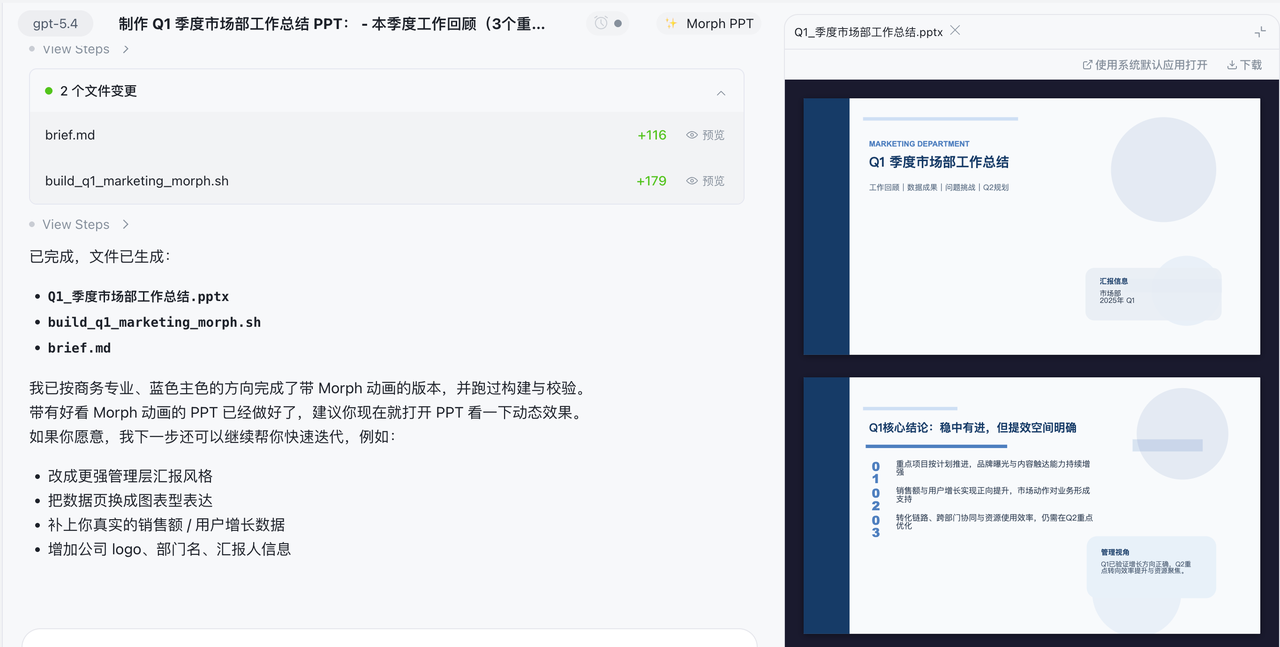Open build_q1_marketing_morph.sh file row
Viewport: 1280px width, 647px height.
[x=387, y=181]
